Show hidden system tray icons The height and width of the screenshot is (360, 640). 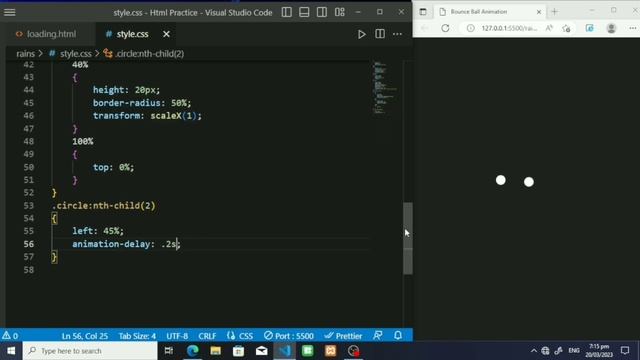(534, 351)
